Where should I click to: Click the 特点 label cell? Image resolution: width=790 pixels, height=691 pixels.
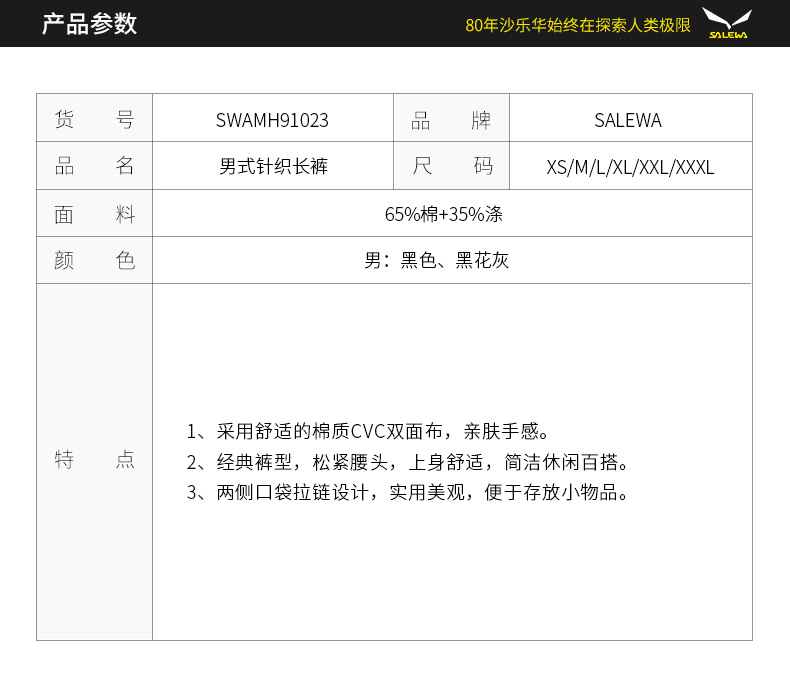(94, 462)
